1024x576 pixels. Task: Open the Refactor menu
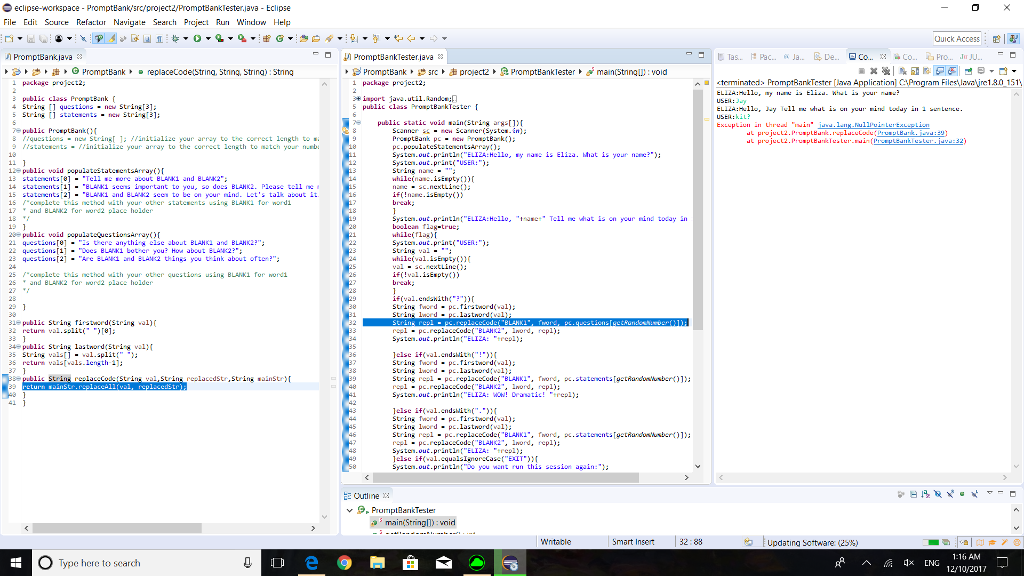pos(91,22)
